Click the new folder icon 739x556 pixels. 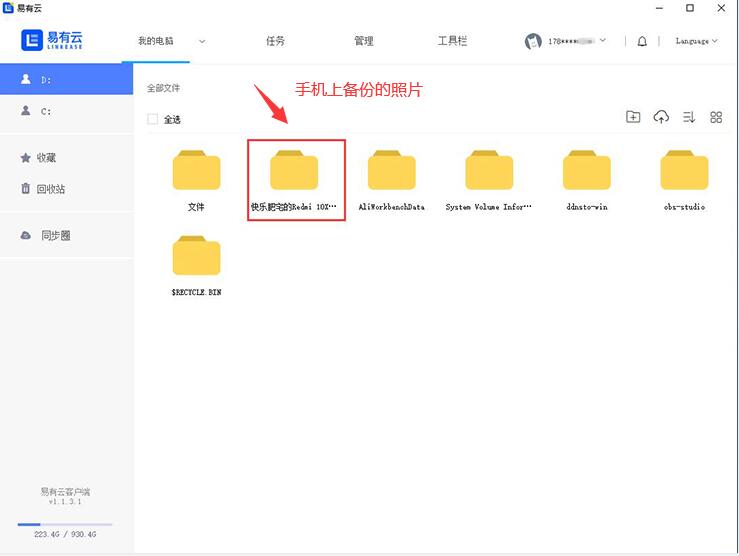pos(633,117)
